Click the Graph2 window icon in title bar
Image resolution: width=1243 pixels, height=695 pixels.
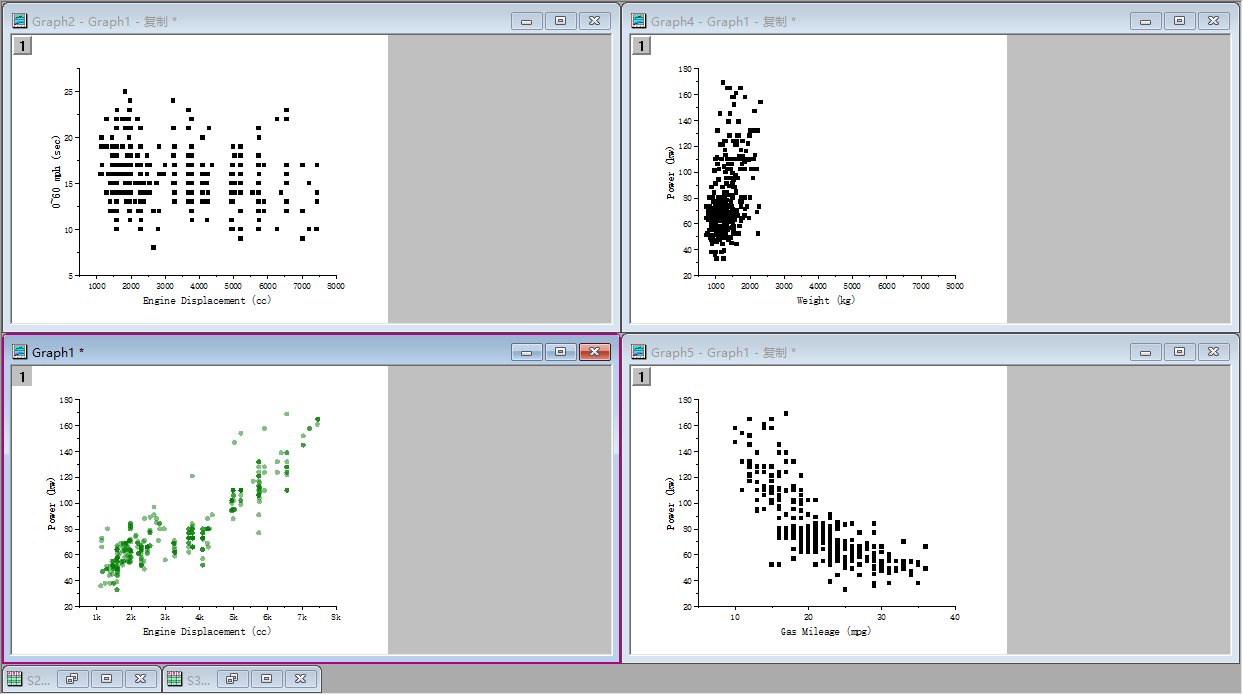click(19, 21)
